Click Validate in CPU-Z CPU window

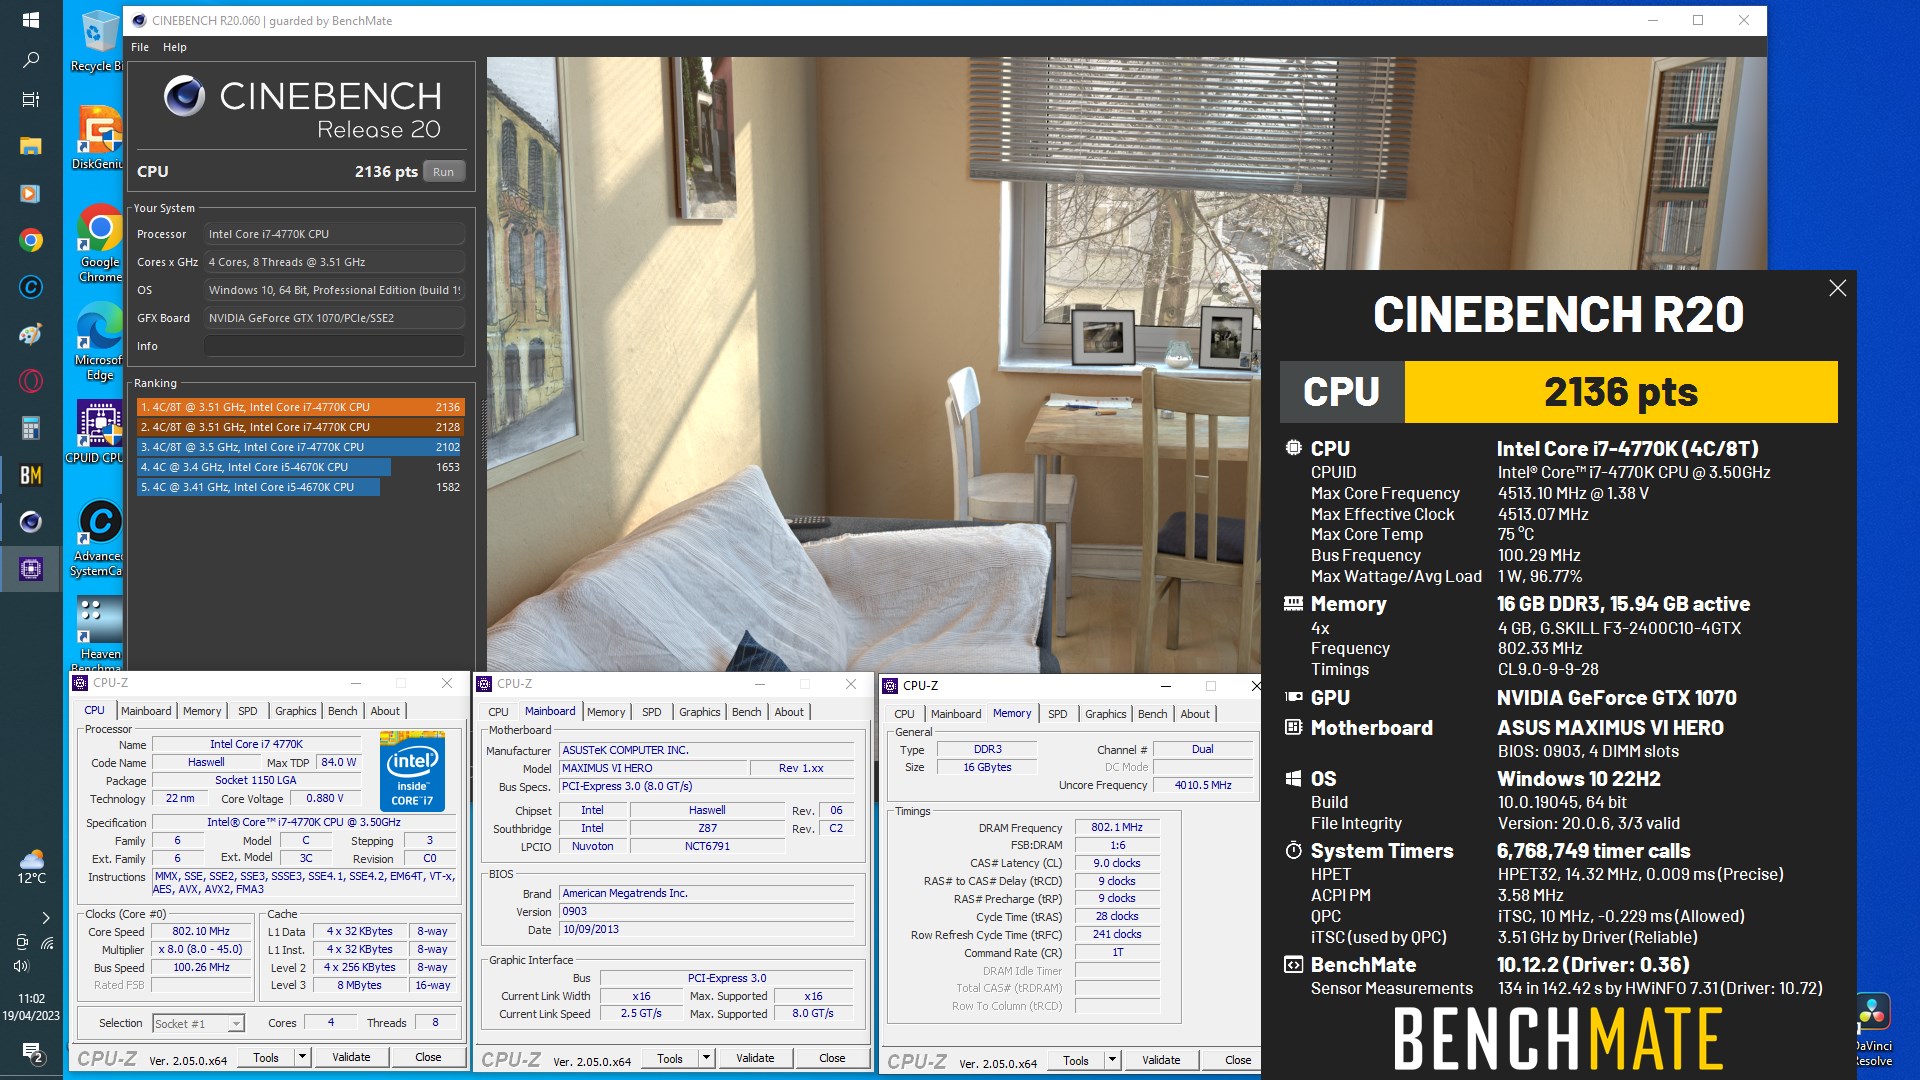click(x=351, y=1057)
